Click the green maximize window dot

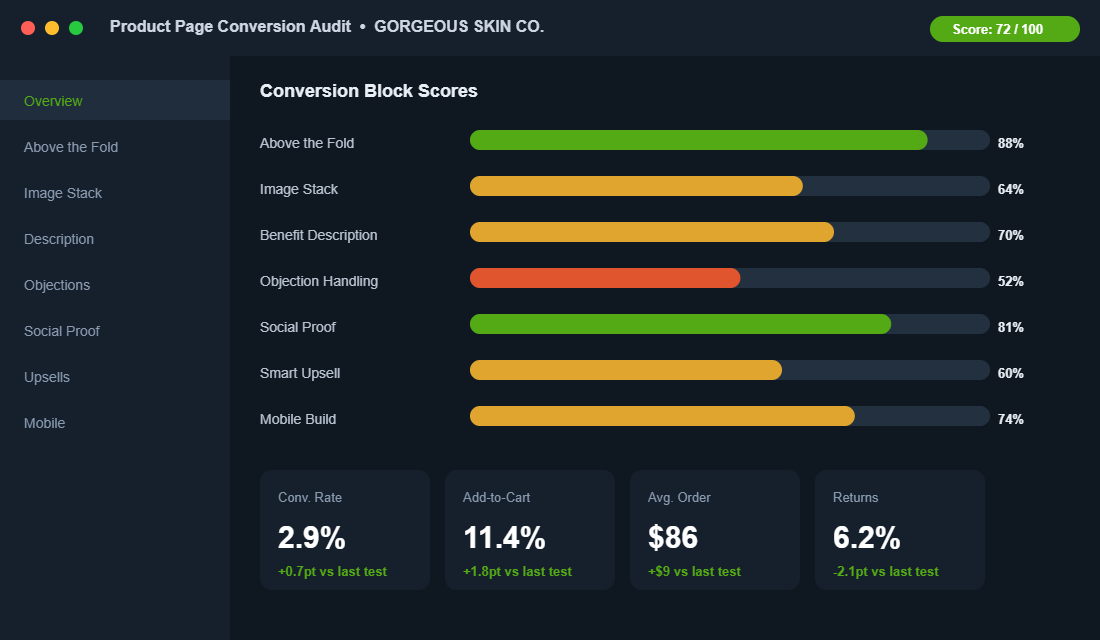tap(76, 28)
